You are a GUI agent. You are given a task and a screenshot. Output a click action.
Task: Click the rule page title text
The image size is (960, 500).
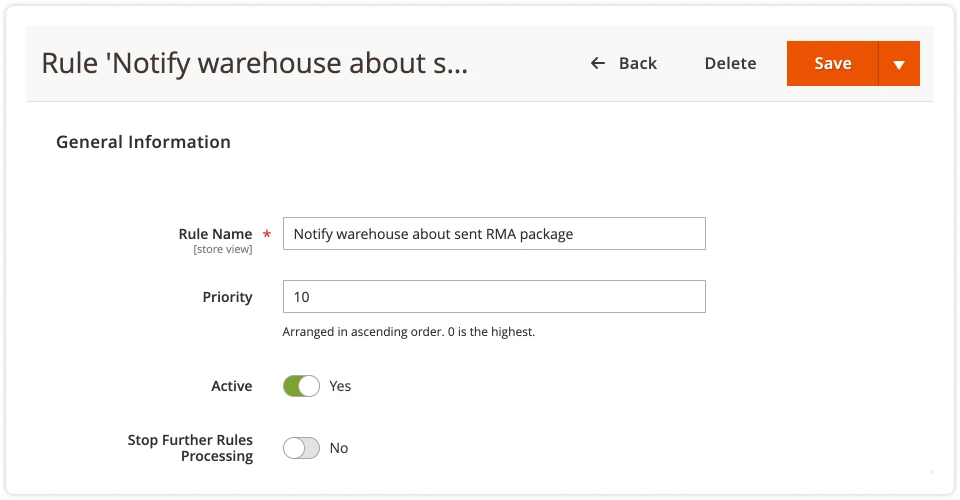point(254,64)
